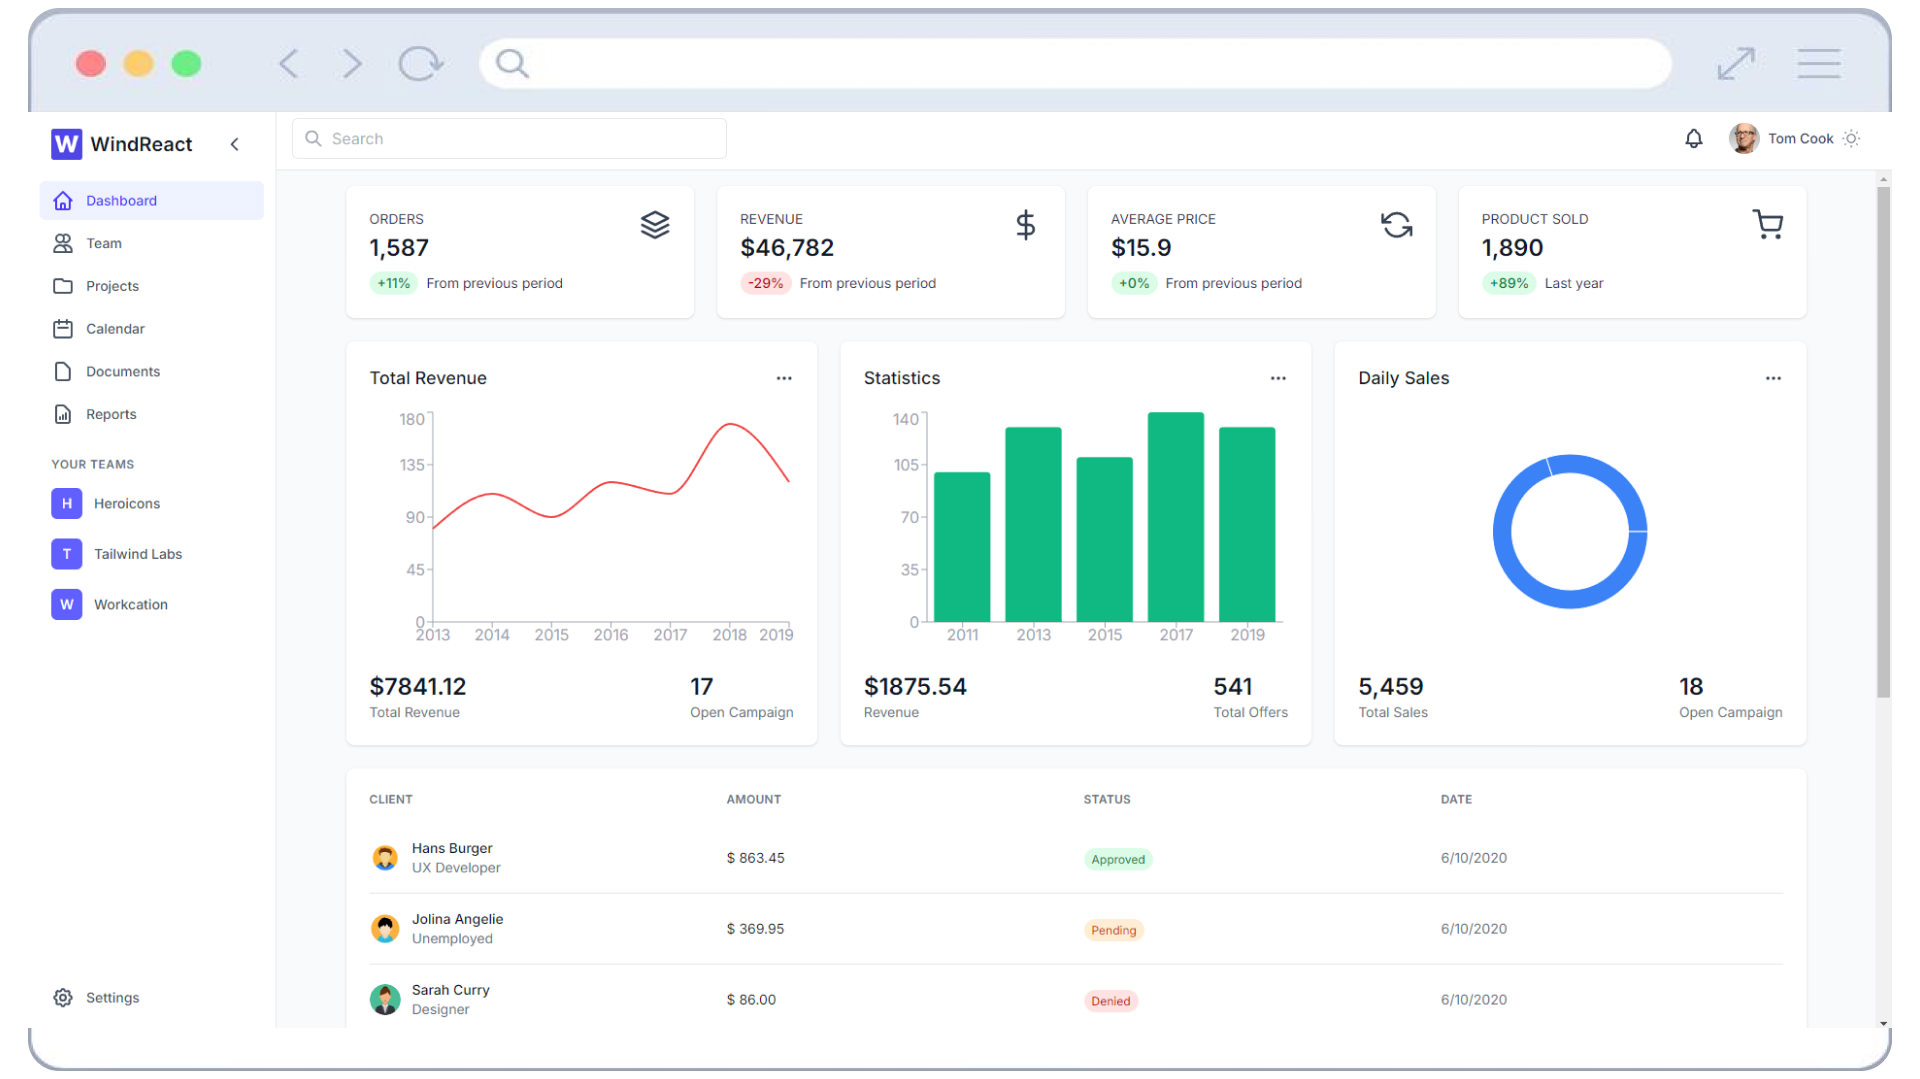The height and width of the screenshot is (1079, 1920).
Task: Click the 2017 bar in Statistics chart
Action: coord(1176,517)
